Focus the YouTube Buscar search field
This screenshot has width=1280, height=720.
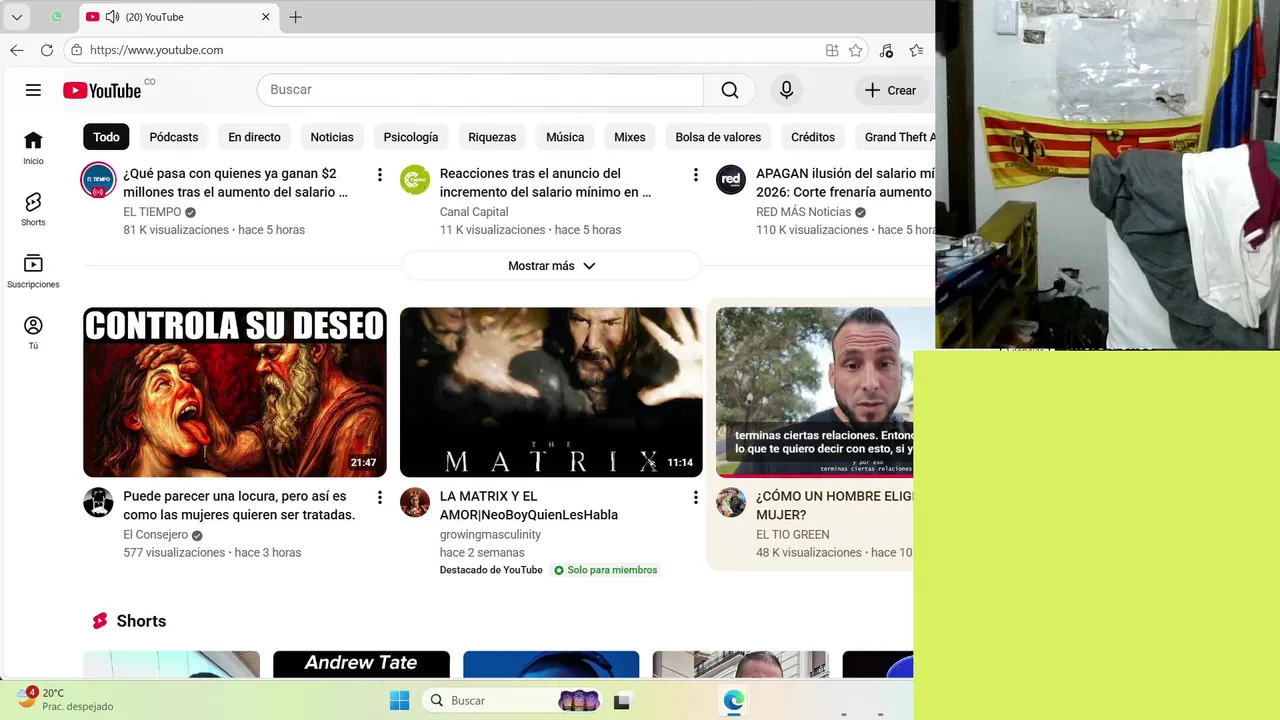[481, 90]
